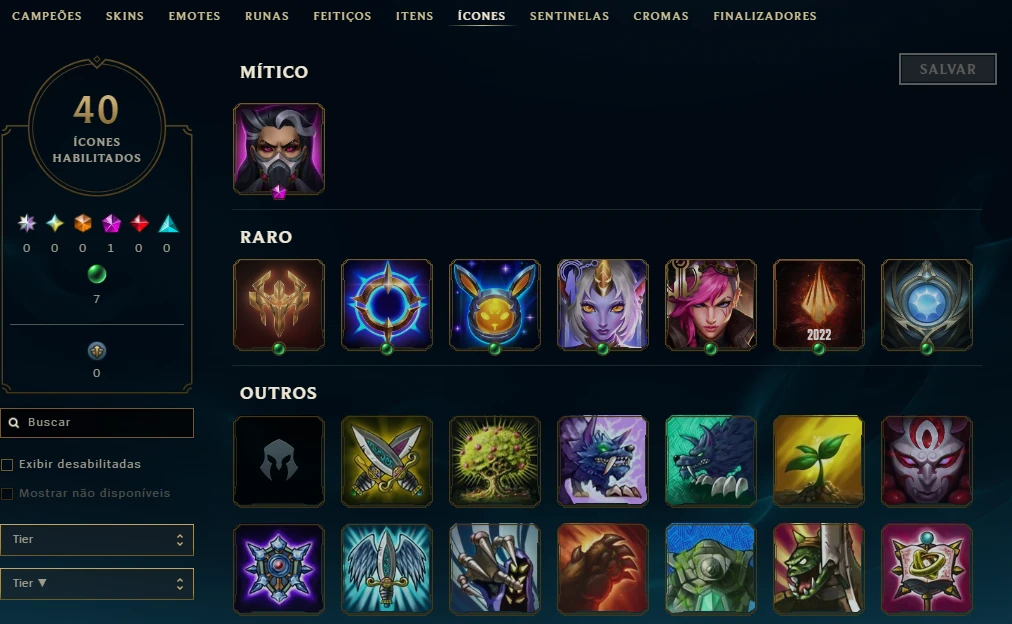Click the pink mythic gem counter icon

coord(111,223)
